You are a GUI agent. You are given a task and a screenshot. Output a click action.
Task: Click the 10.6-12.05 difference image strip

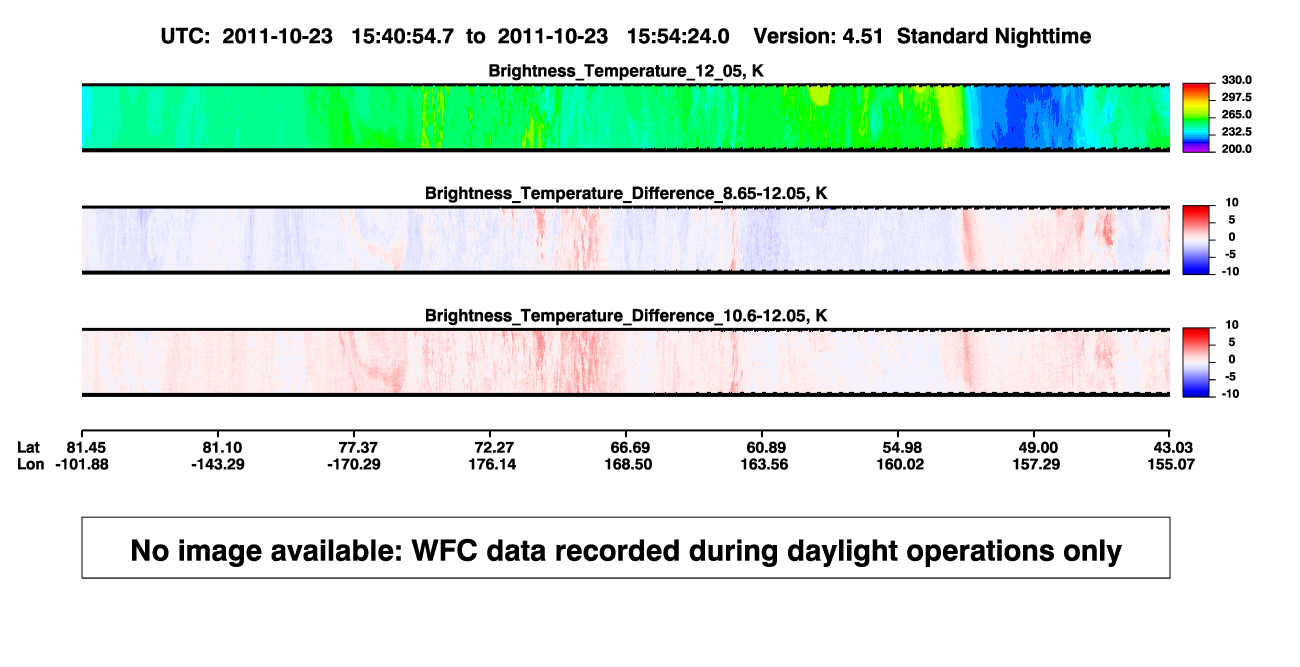(626, 362)
